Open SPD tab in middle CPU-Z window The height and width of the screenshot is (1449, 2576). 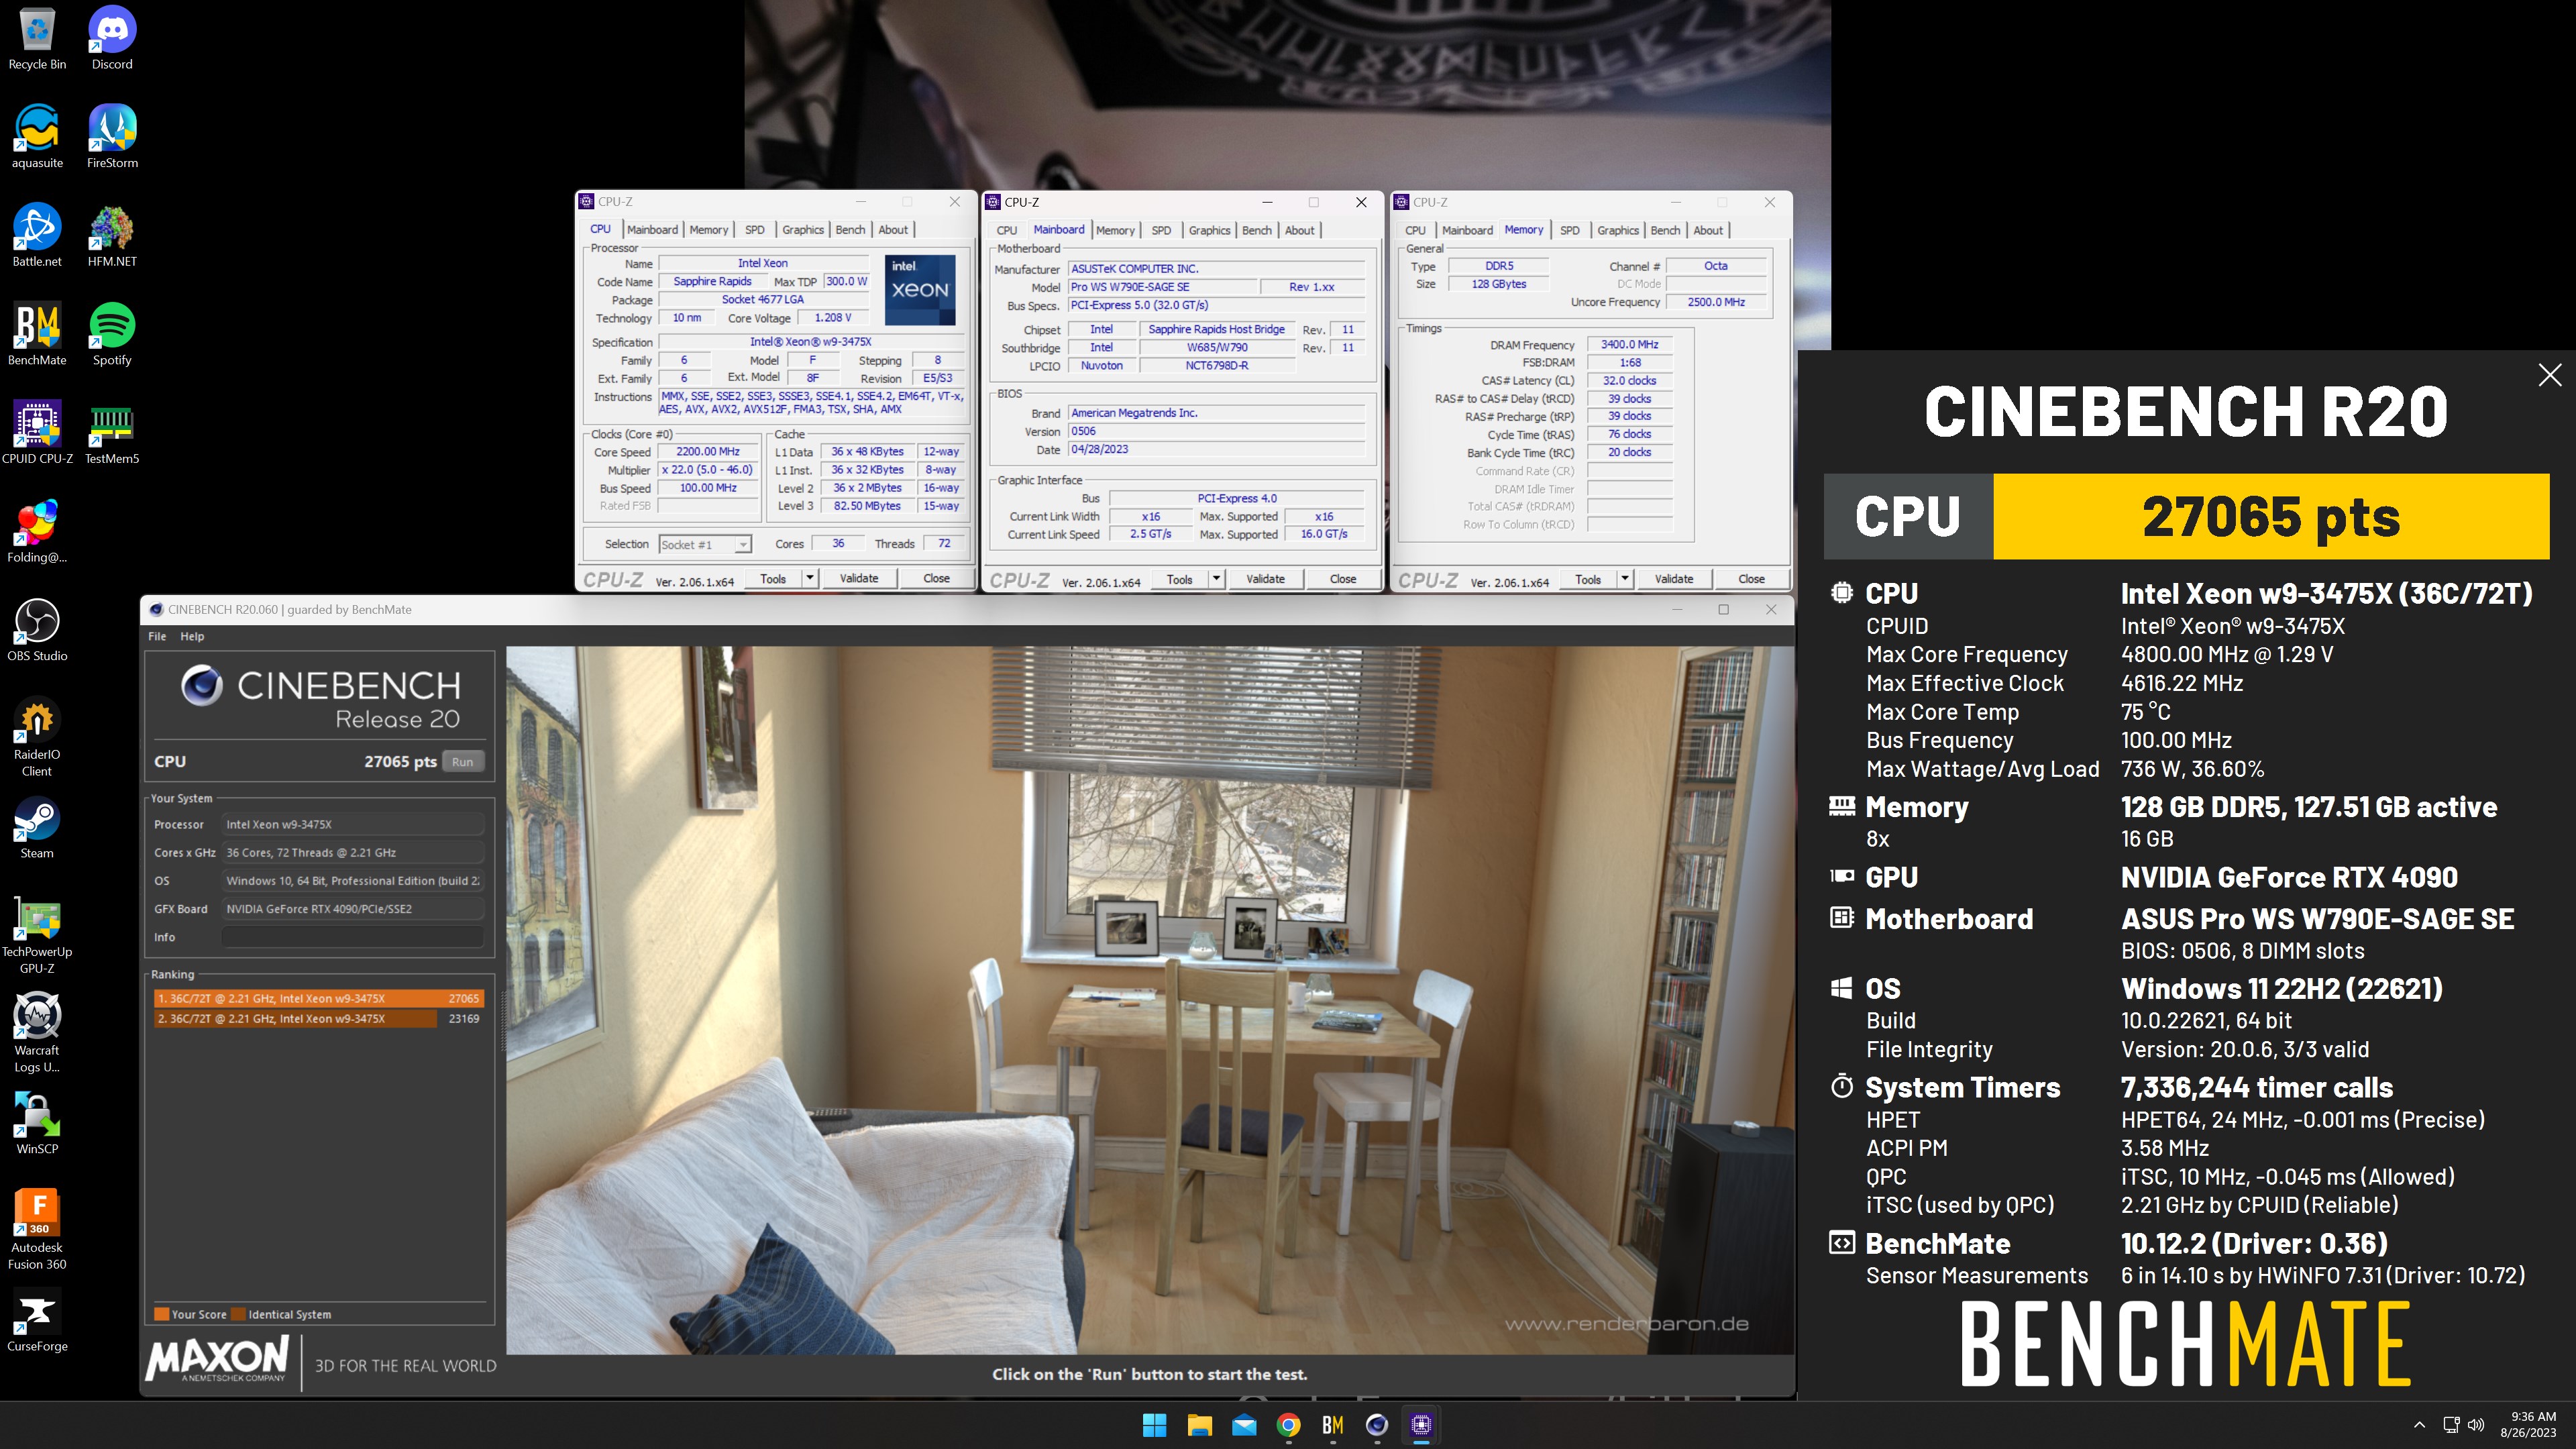click(x=1161, y=230)
